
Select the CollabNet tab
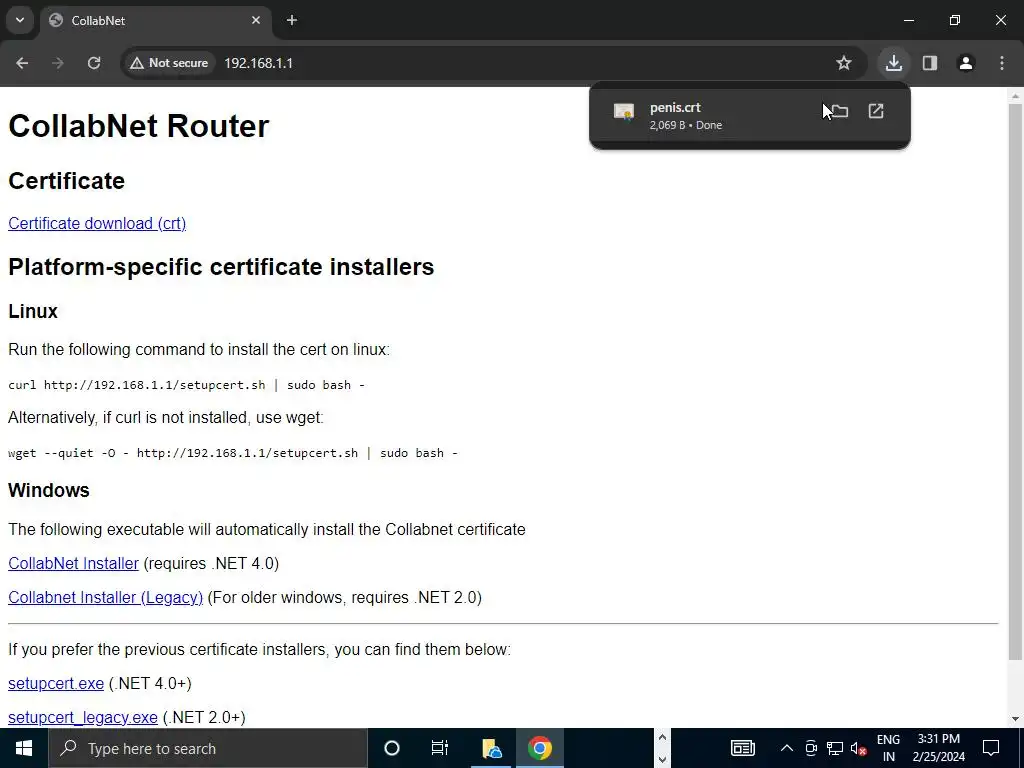pos(157,20)
